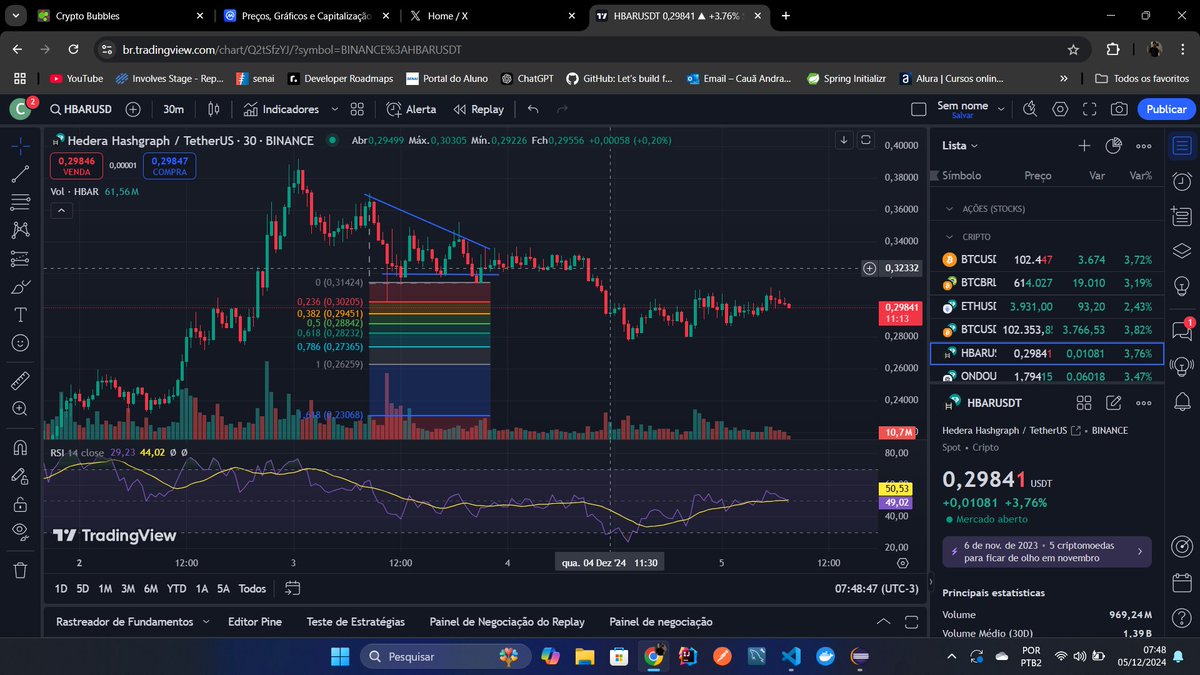The height and width of the screenshot is (675, 1200).
Task: Enter fullscreen mode
Action: pyautogui.click(x=1090, y=109)
